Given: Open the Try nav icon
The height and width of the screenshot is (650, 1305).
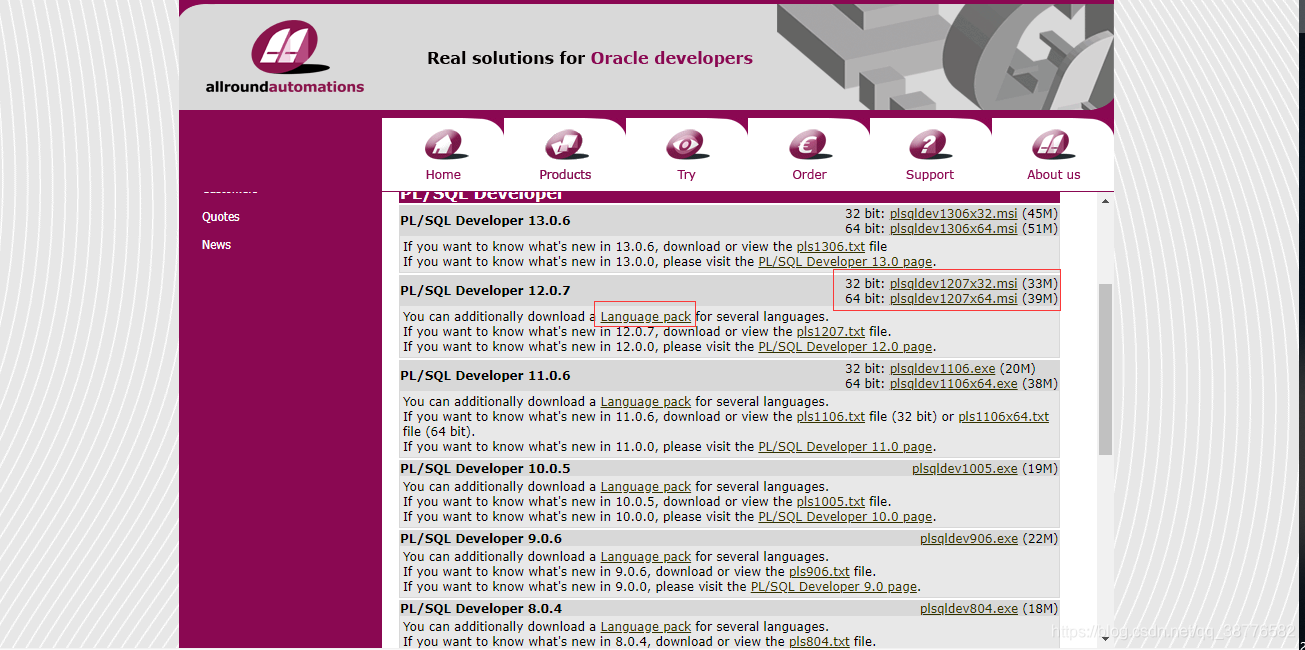Looking at the screenshot, I should tap(686, 145).
